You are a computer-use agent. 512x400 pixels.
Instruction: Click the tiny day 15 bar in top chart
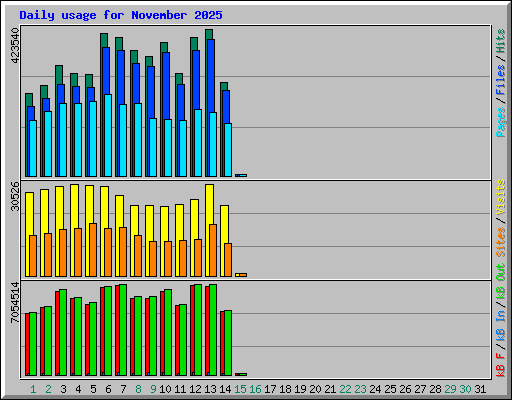click(x=241, y=175)
